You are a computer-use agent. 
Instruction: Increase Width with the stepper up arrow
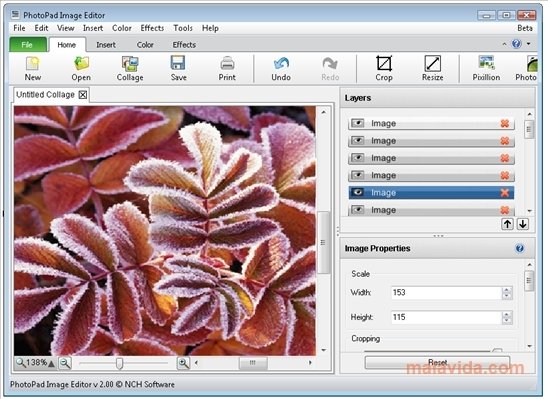tap(507, 290)
